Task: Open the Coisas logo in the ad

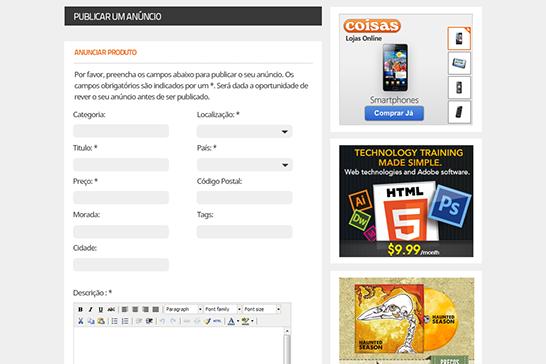Action: point(372,26)
